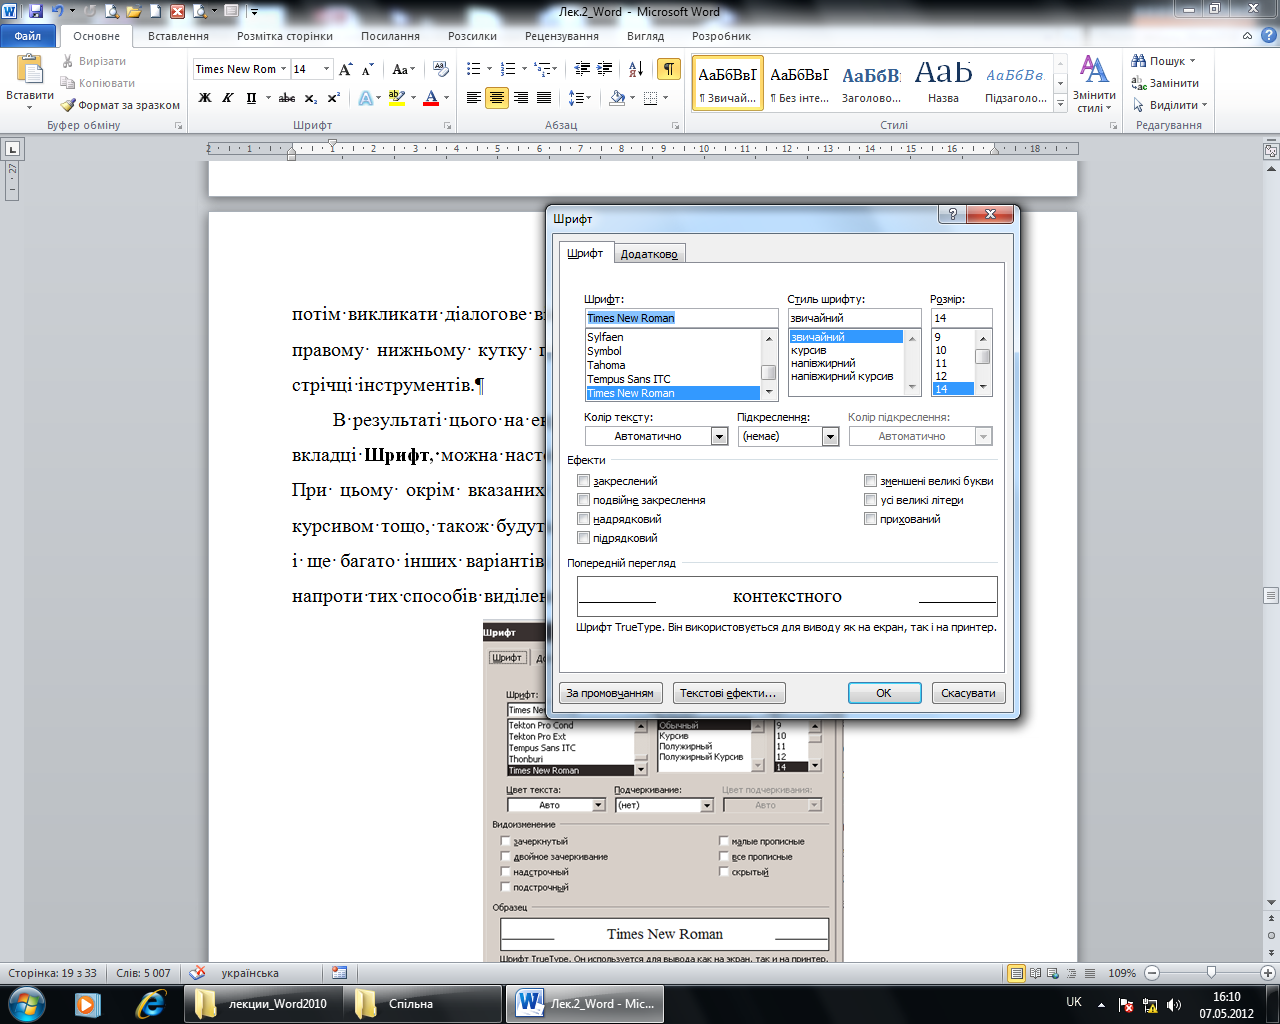This screenshot has width=1280, height=1024.
Task: Click the OK button in Шрифт dialog
Action: (x=884, y=693)
